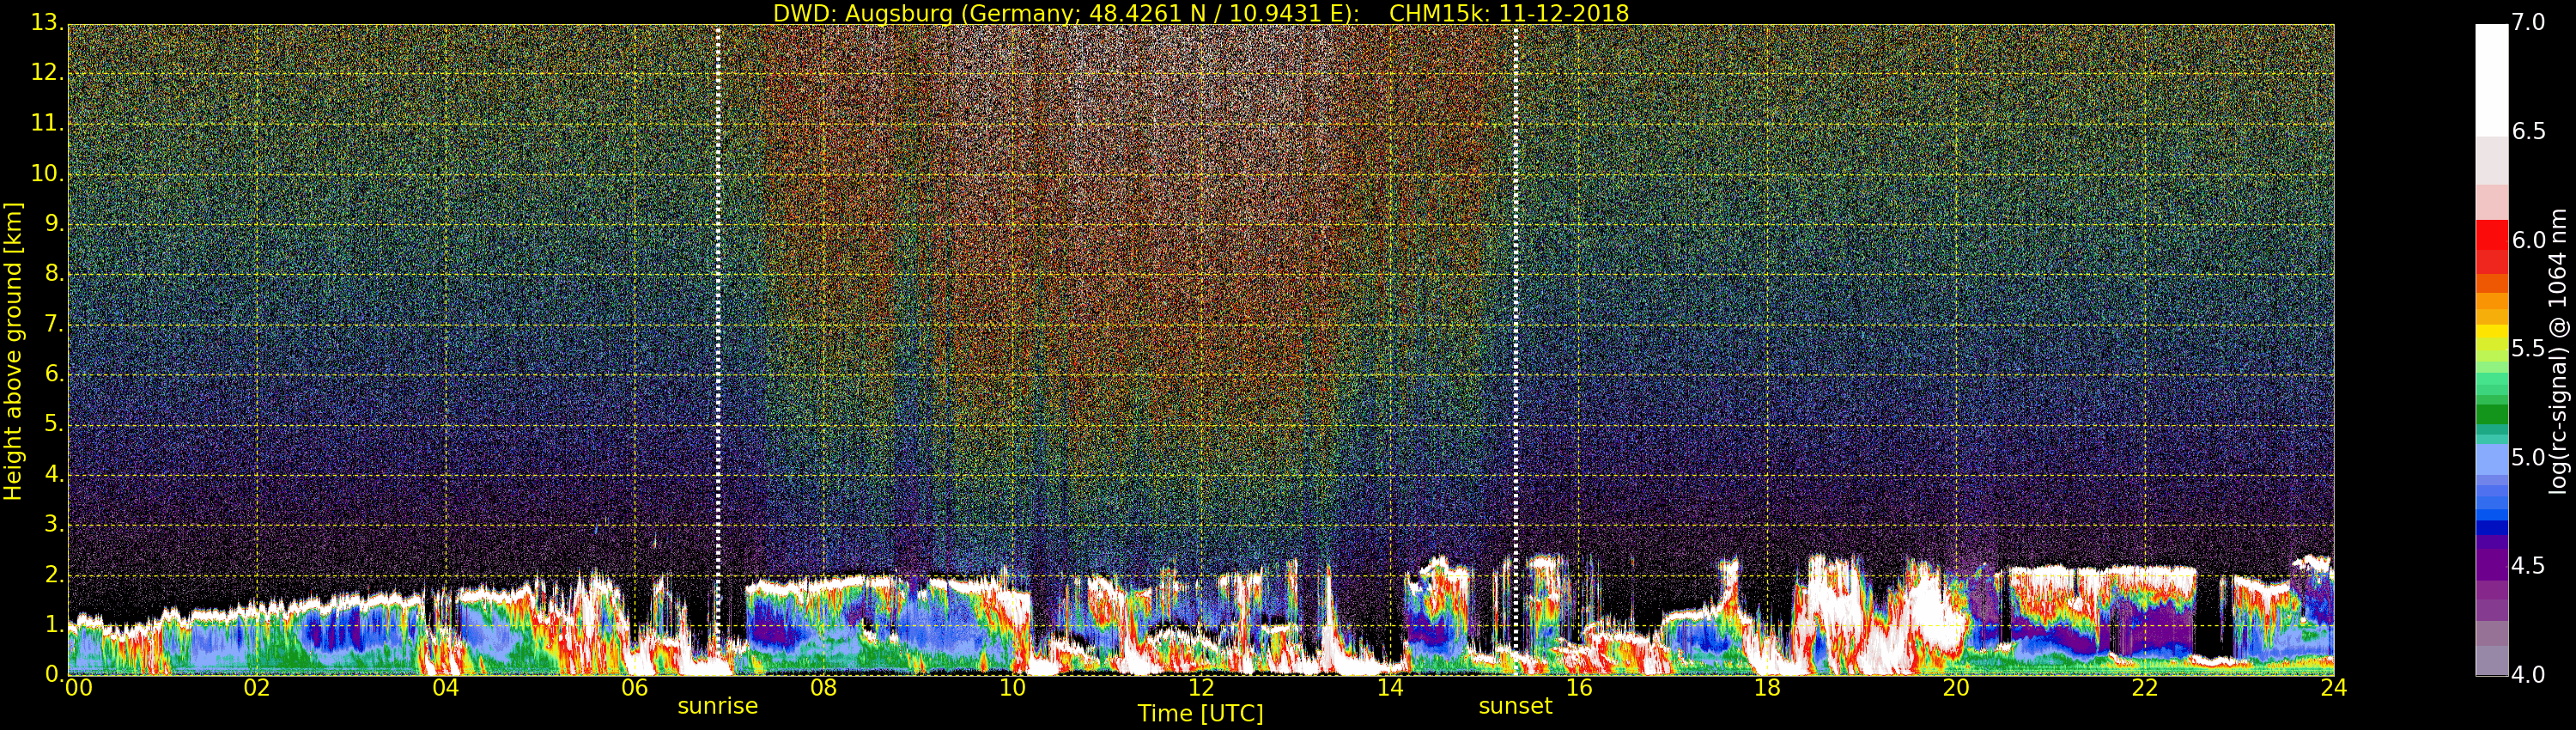Click the '08' time tick label

click(823, 688)
